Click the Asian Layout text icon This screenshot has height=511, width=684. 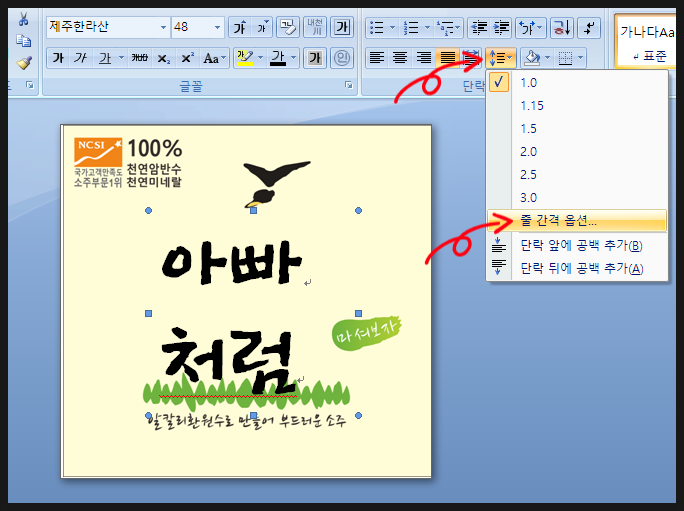pyautogui.click(x=527, y=28)
